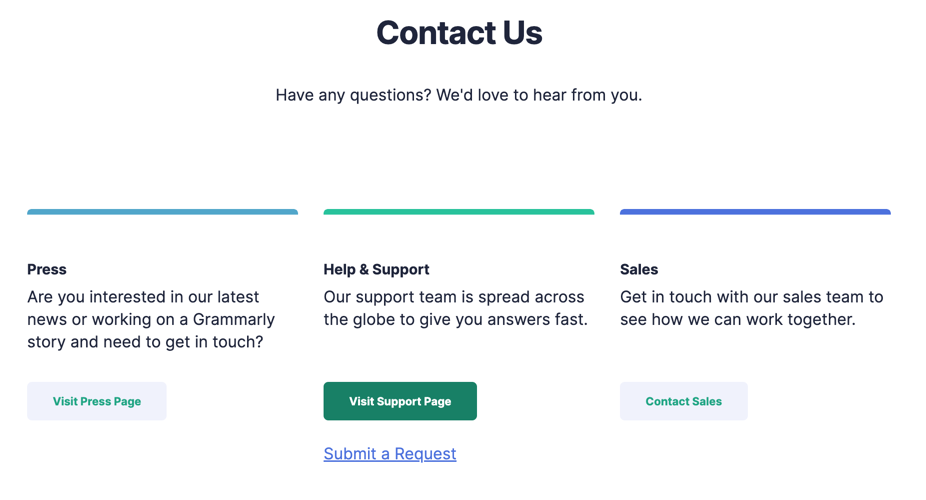Image resolution: width=926 pixels, height=500 pixels.
Task: Click the line 'Get in touch with our sales team to'
Action: click(x=752, y=297)
